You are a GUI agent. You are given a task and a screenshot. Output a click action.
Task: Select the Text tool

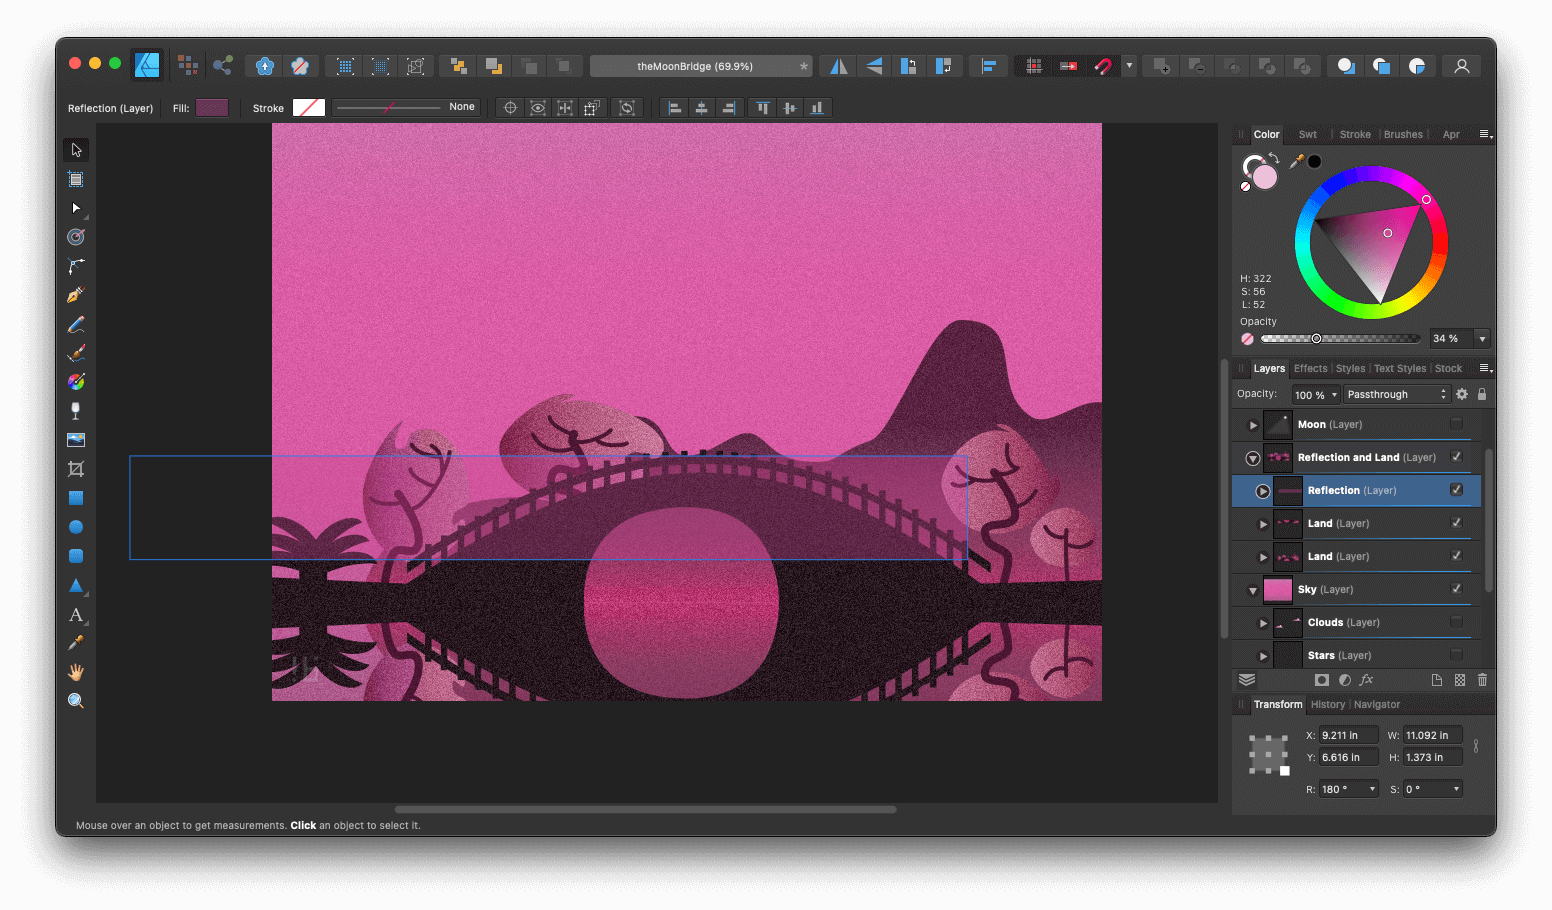click(x=76, y=615)
